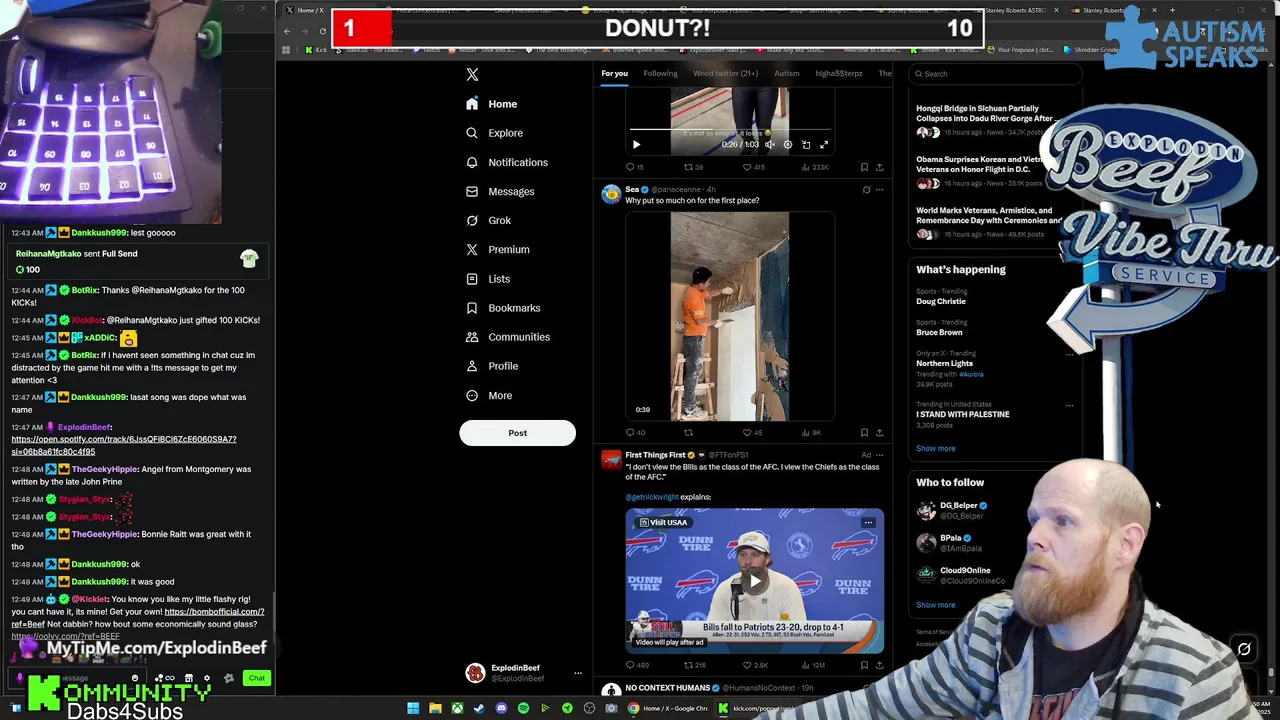
Task: Open Grok in the sidebar
Action: (x=488, y=220)
